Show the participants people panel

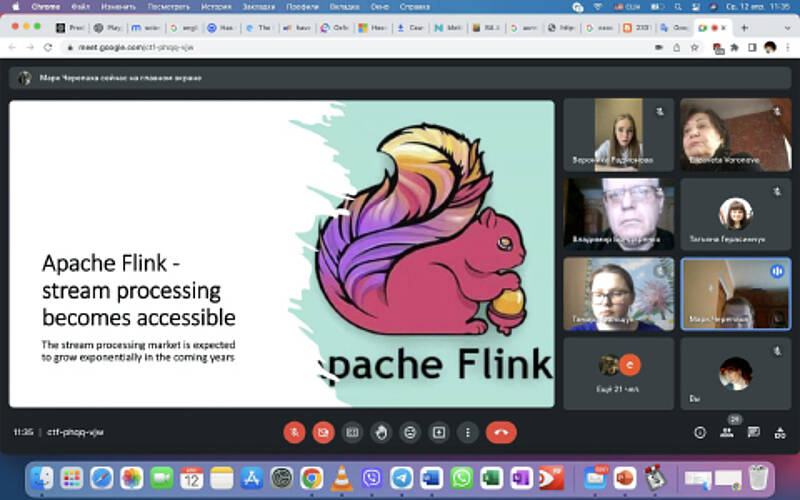[x=727, y=433]
